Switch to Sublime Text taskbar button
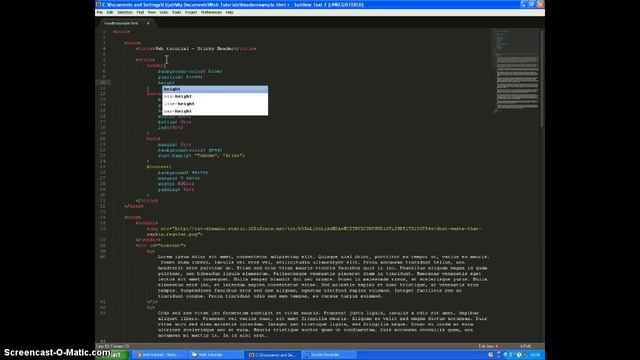640x360 pixels. click(x=273, y=355)
